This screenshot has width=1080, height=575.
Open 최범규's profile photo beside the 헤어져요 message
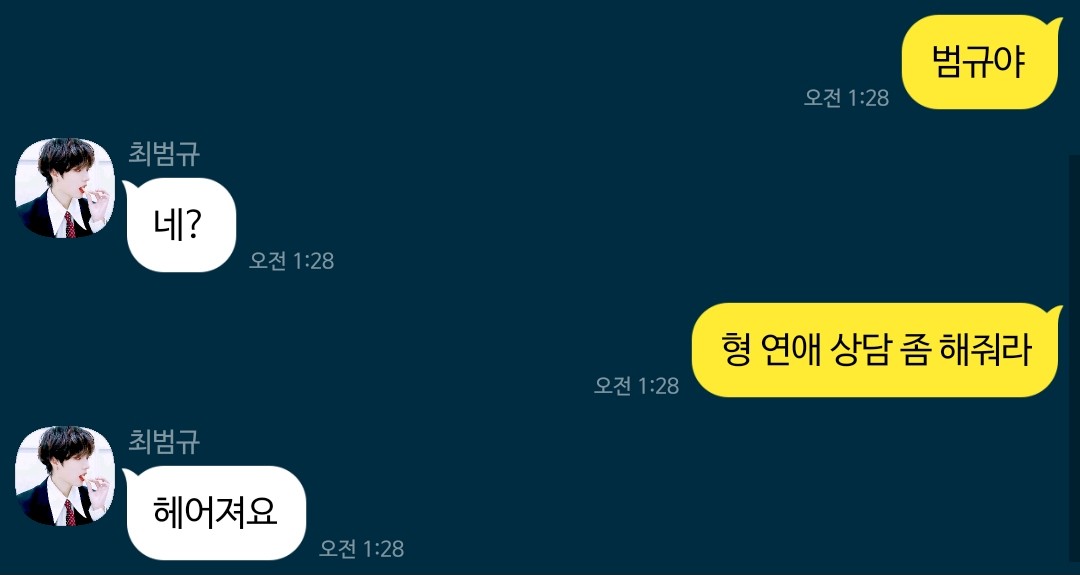tap(65, 476)
